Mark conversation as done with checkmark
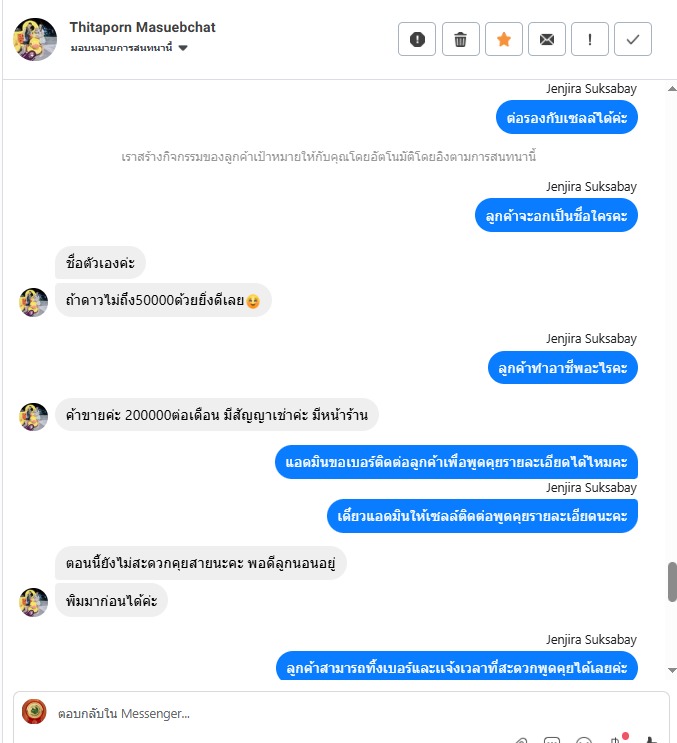This screenshot has width=677, height=743. tap(633, 39)
